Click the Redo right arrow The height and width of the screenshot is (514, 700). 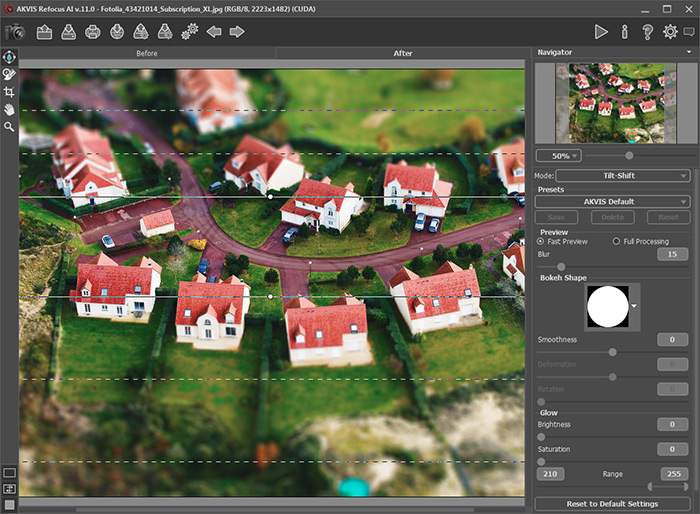pos(237,32)
